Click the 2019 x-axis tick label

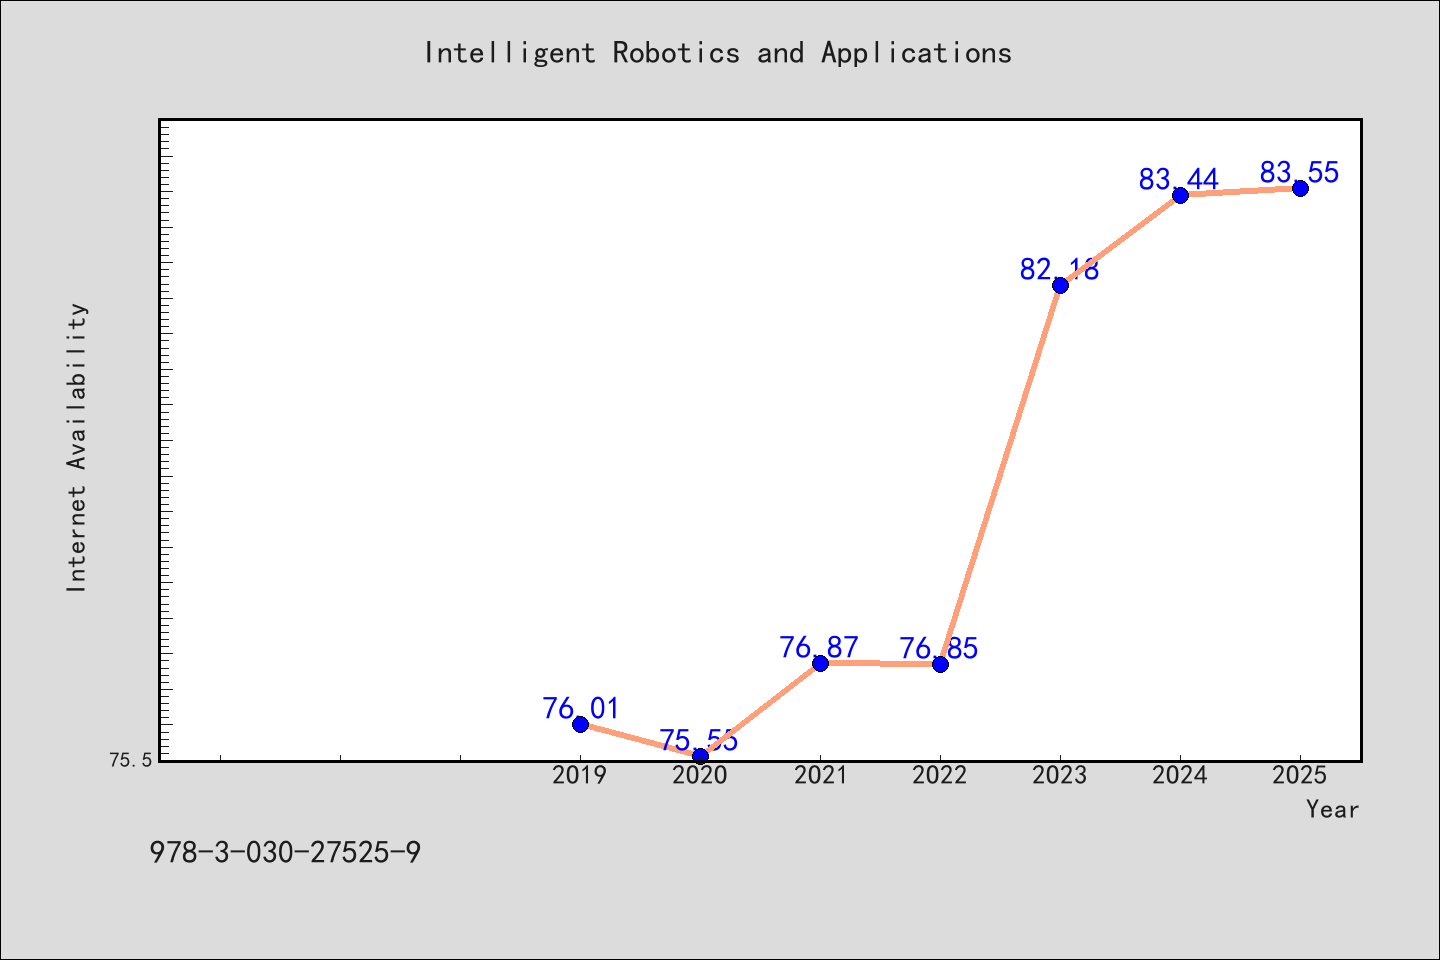[580, 775]
